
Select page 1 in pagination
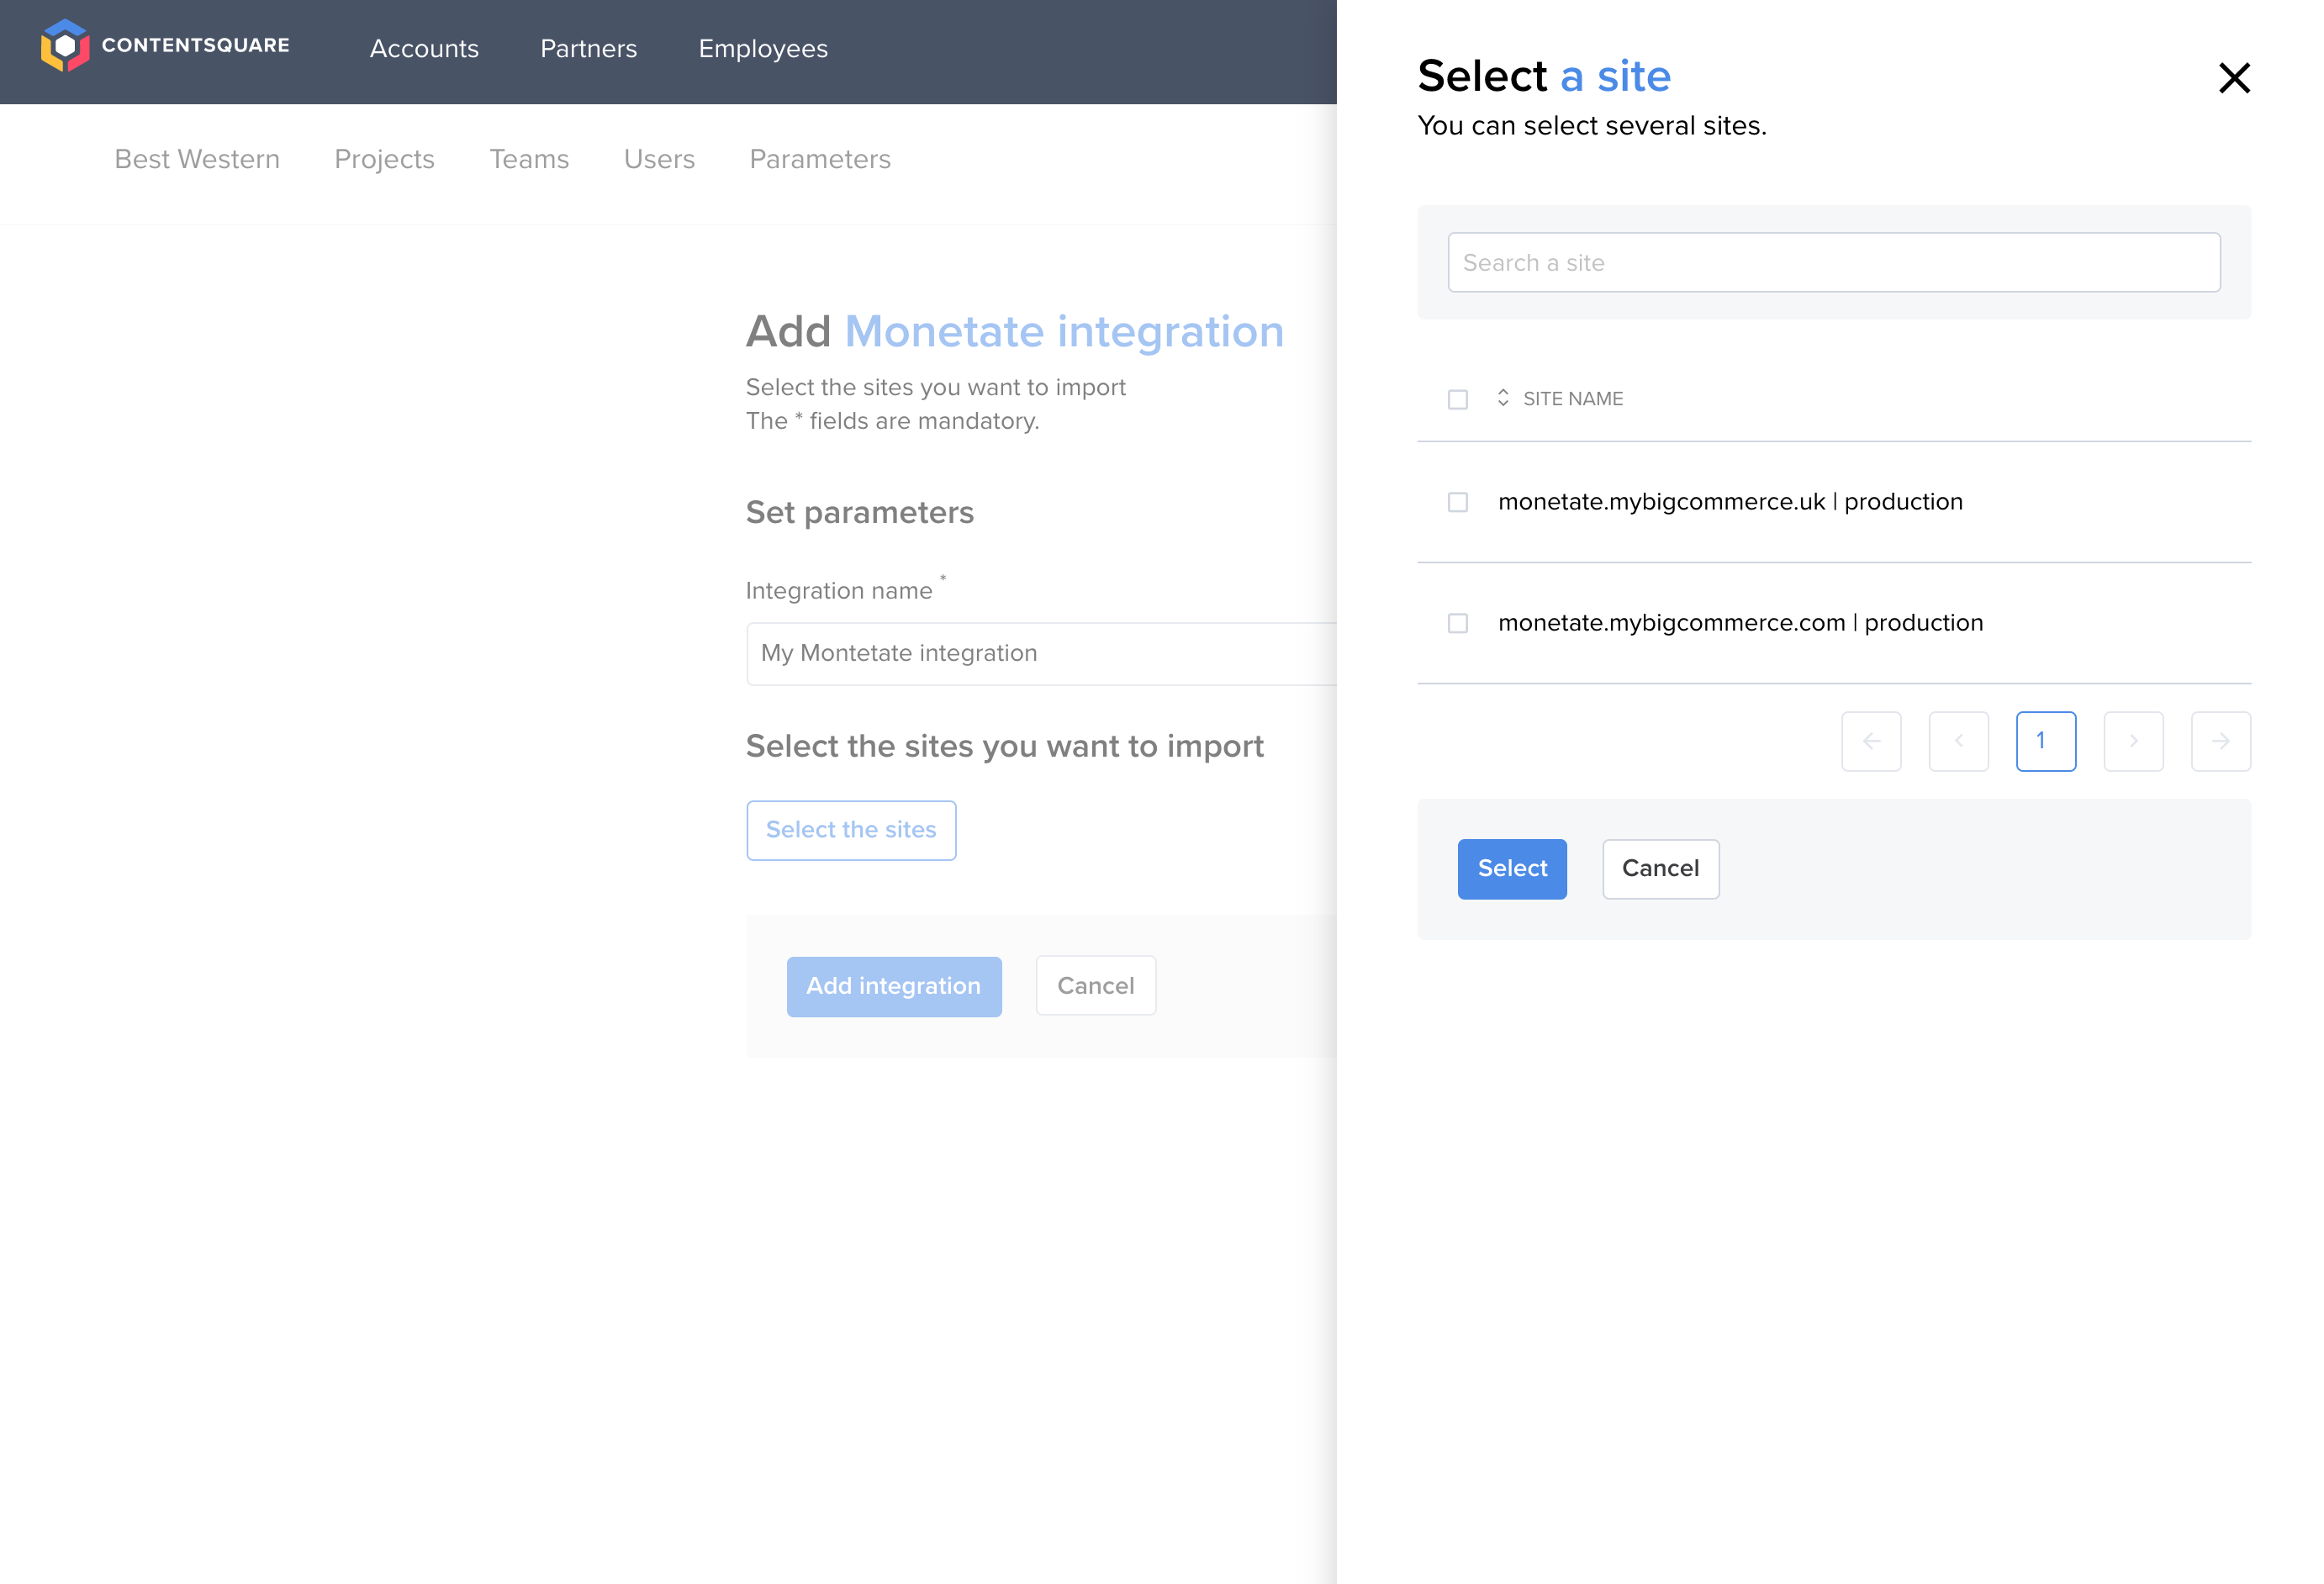(2045, 741)
